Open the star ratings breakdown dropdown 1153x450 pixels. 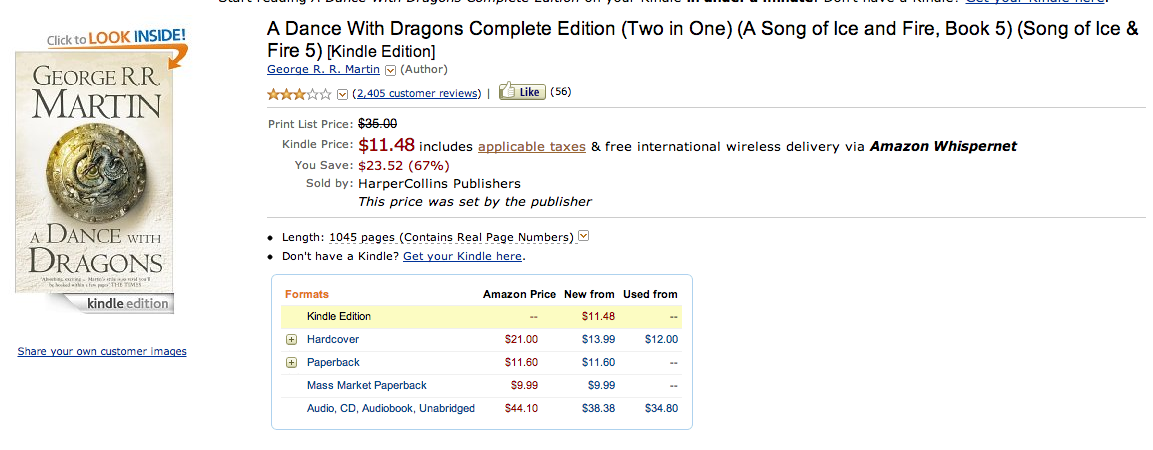click(x=343, y=94)
